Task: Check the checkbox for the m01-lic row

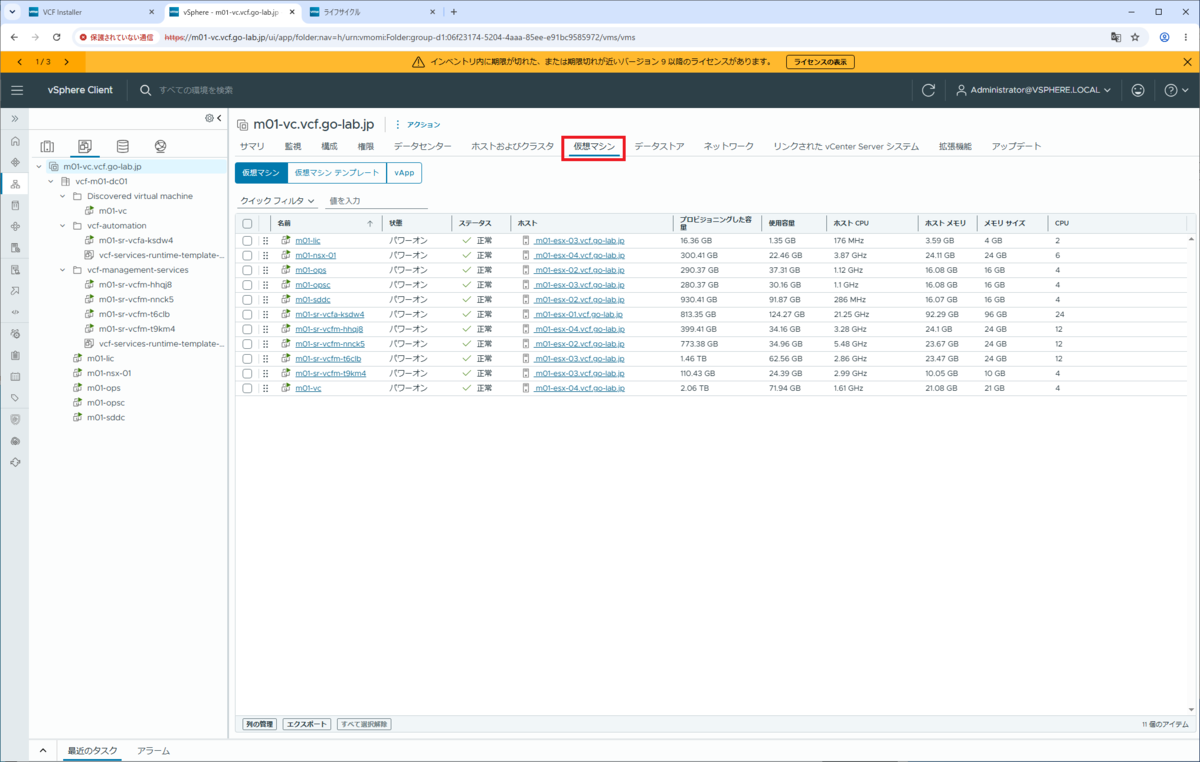Action: point(247,241)
